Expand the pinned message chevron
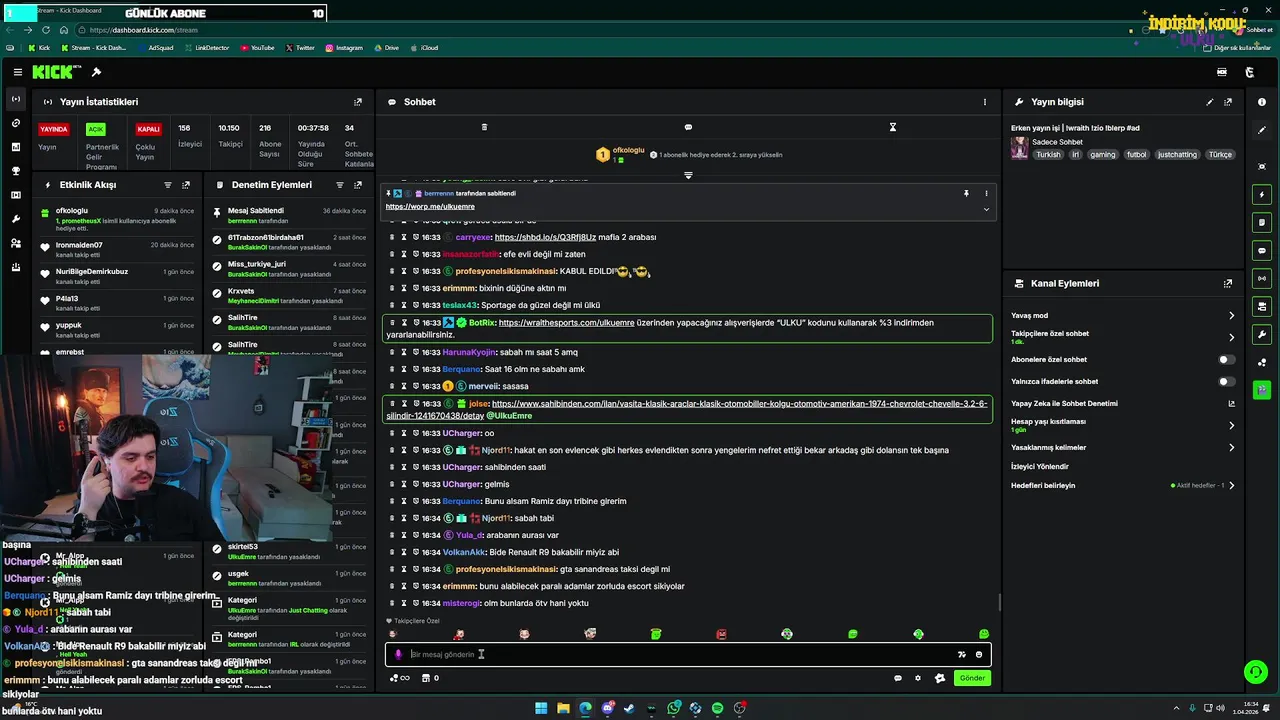Viewport: 1280px width, 720px height. tap(986, 209)
